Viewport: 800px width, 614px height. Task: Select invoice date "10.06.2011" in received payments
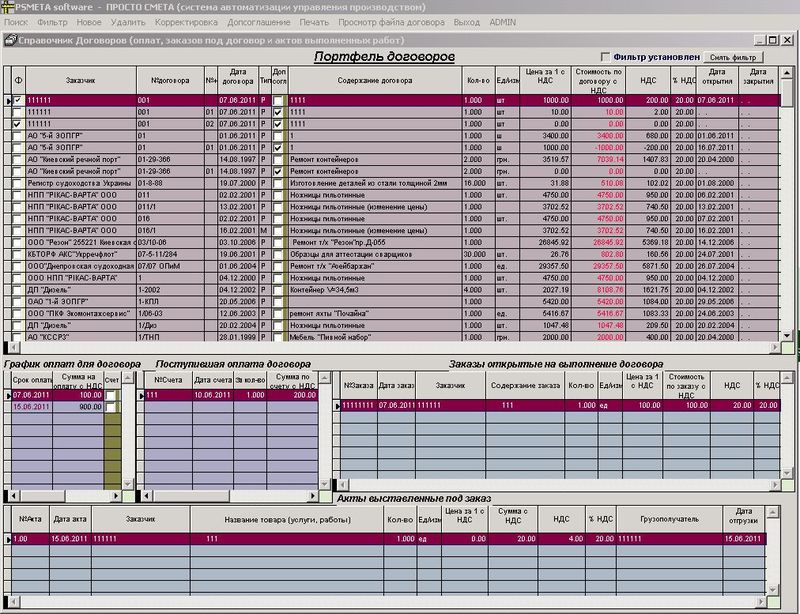[213, 395]
